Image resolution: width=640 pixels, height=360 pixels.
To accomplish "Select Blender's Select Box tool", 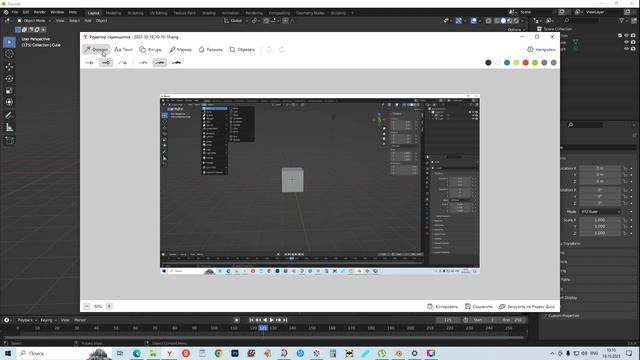I will coord(9,42).
